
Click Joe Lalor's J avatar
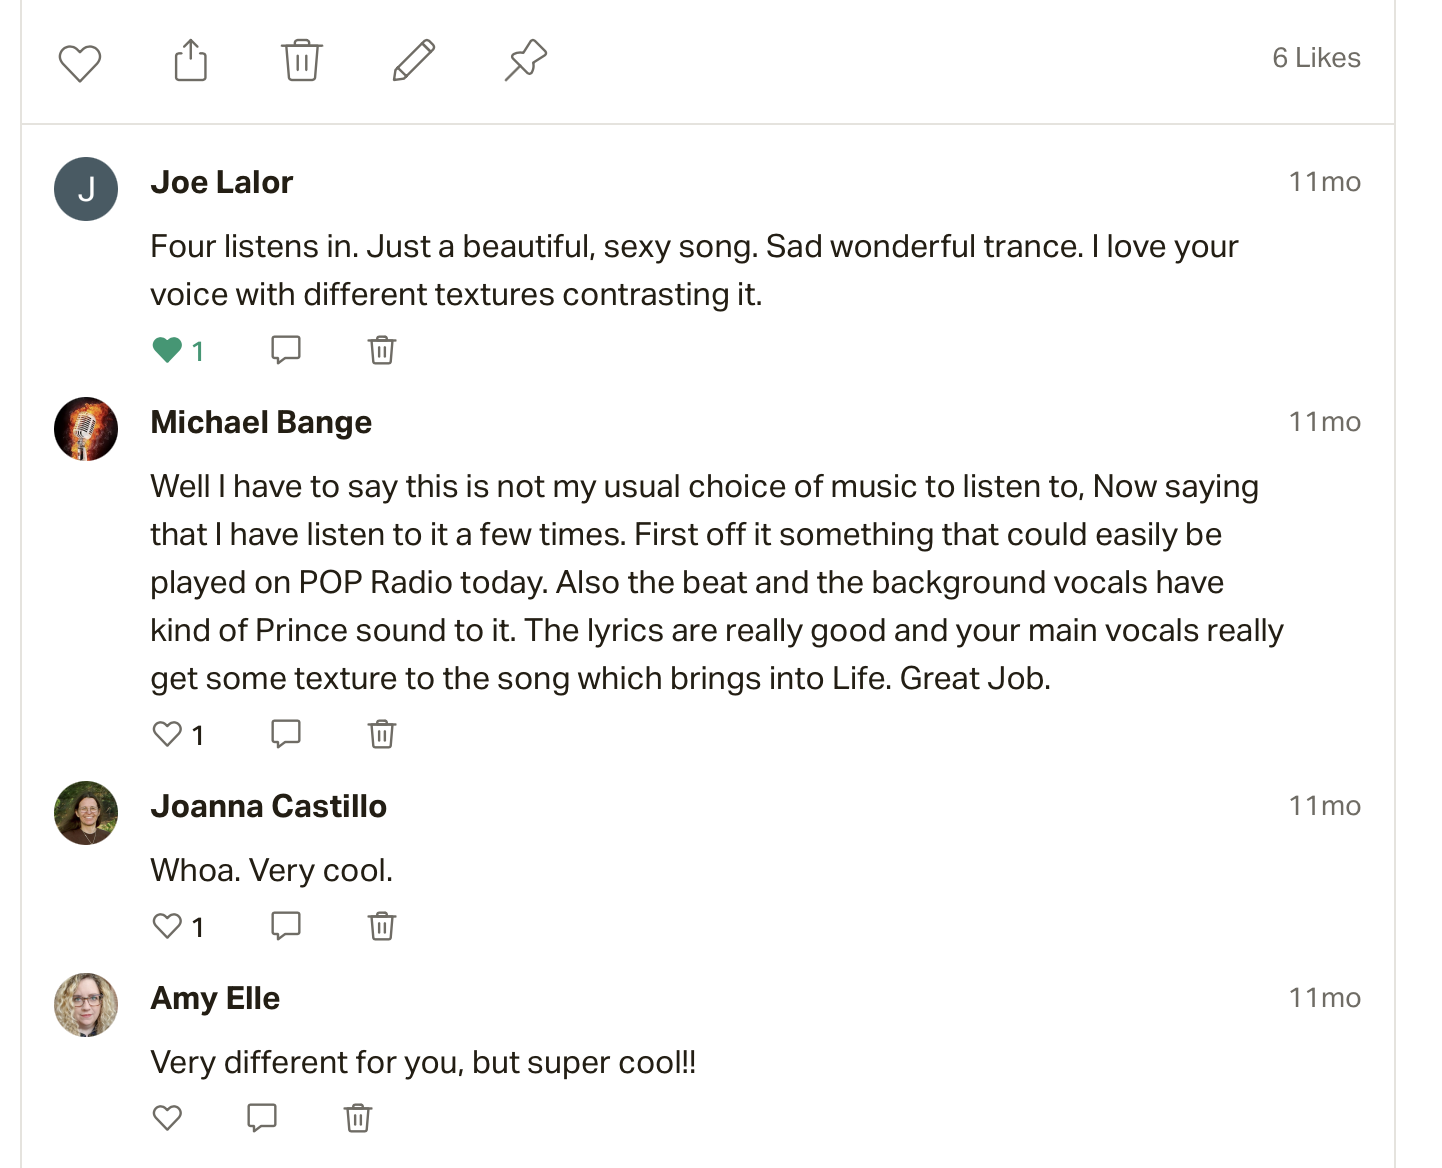86,189
